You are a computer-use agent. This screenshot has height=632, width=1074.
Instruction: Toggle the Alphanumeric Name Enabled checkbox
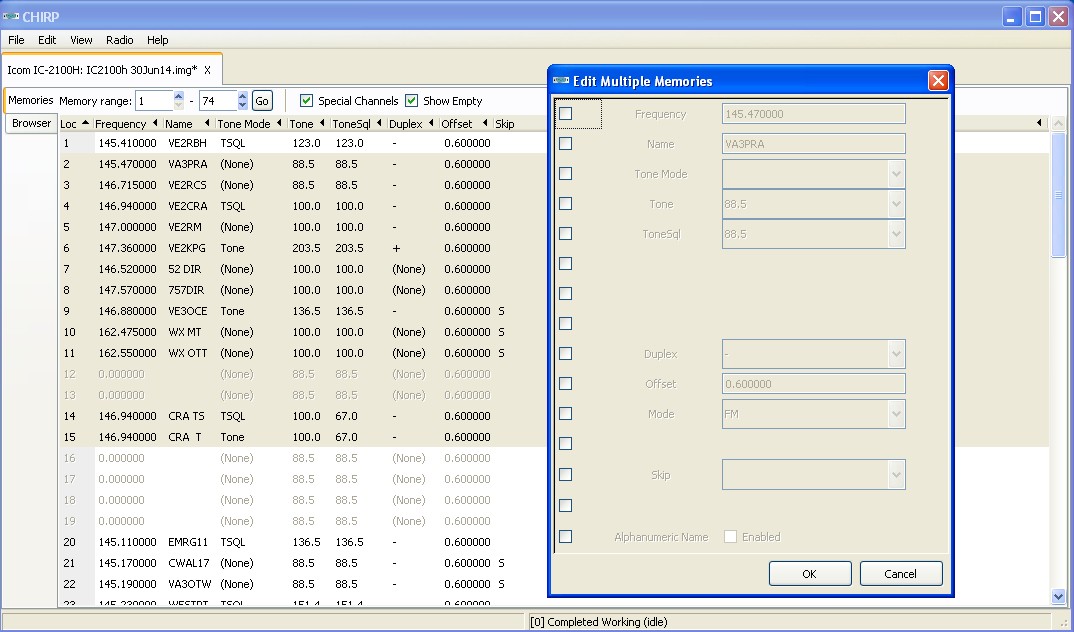pos(731,537)
